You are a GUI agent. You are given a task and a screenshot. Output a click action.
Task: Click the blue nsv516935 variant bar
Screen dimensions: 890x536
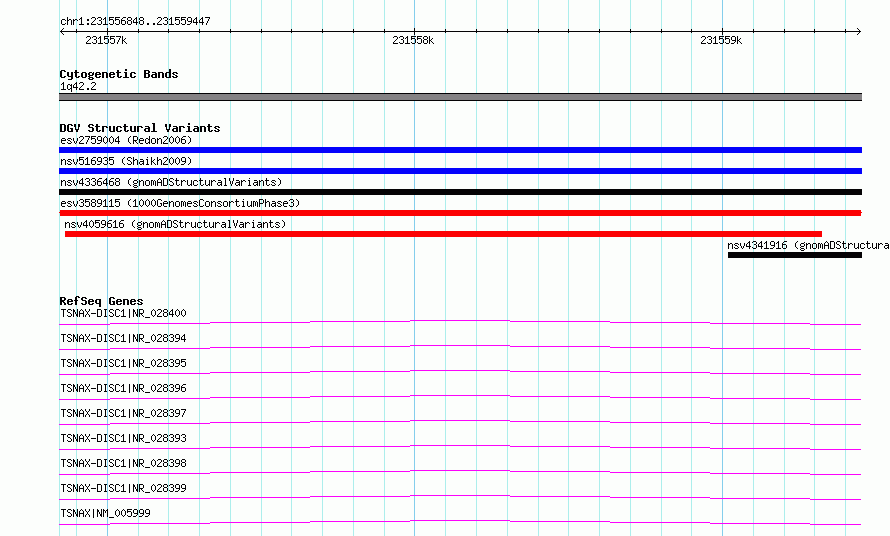460,171
